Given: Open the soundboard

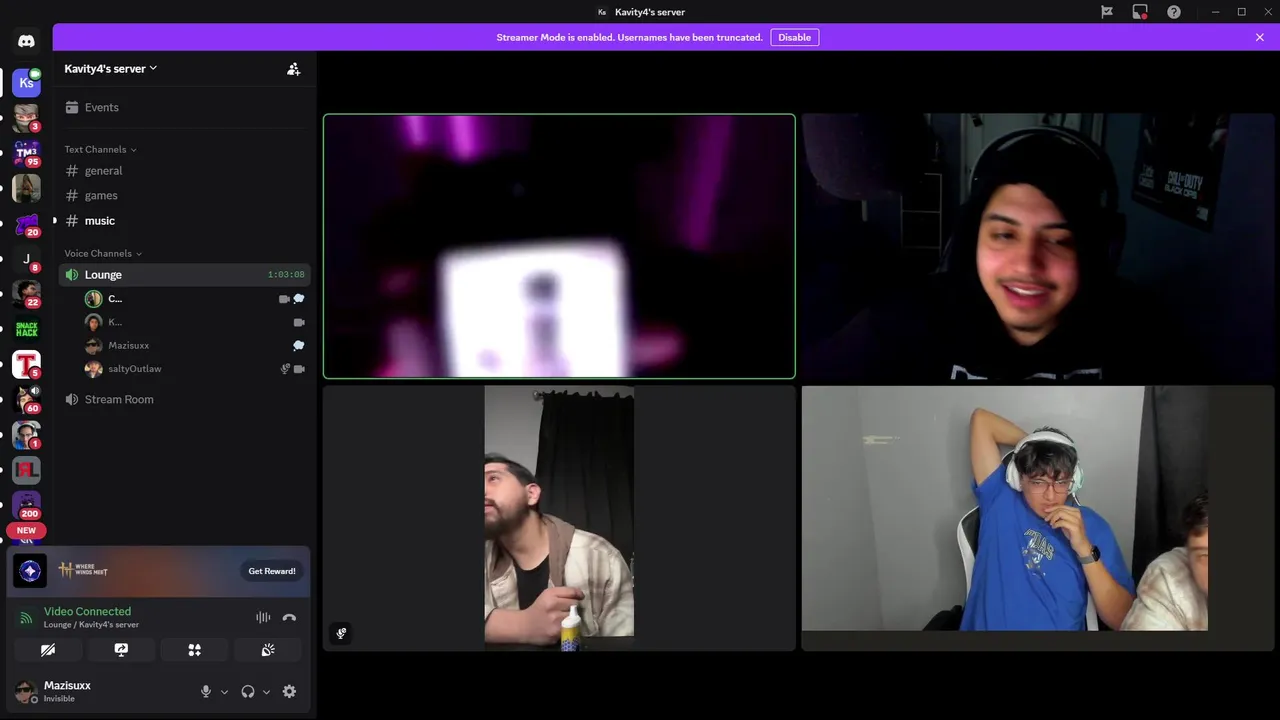Looking at the screenshot, I should [268, 650].
